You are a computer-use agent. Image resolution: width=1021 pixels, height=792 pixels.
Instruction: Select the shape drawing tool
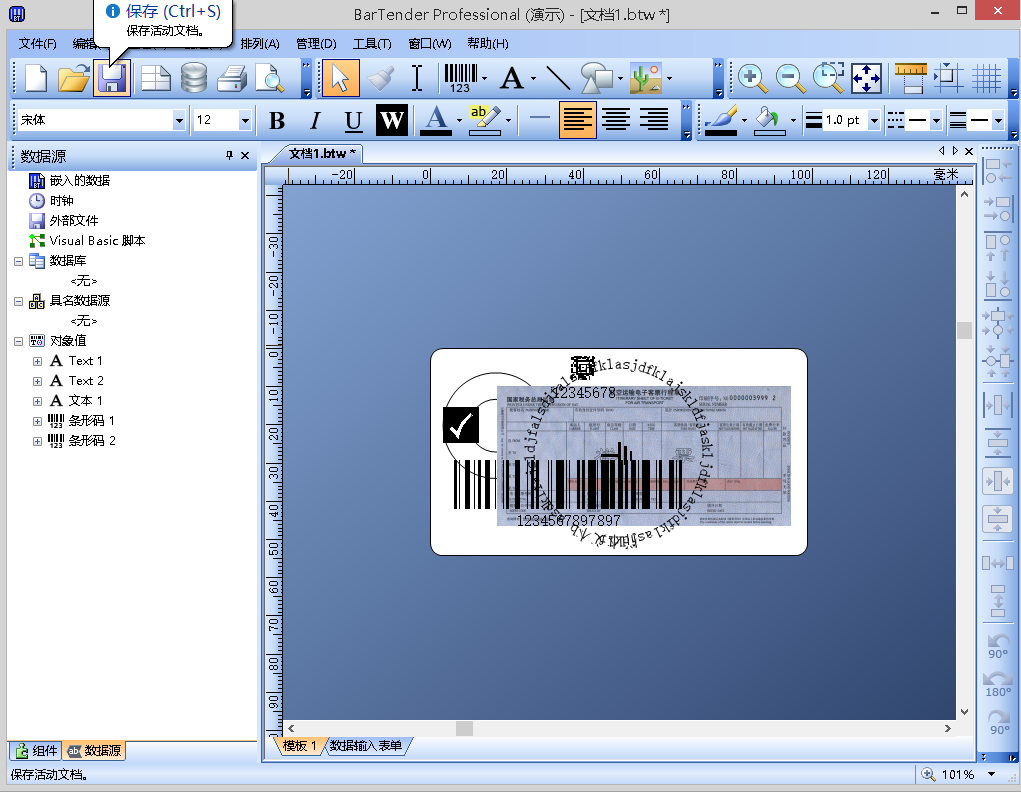[596, 78]
